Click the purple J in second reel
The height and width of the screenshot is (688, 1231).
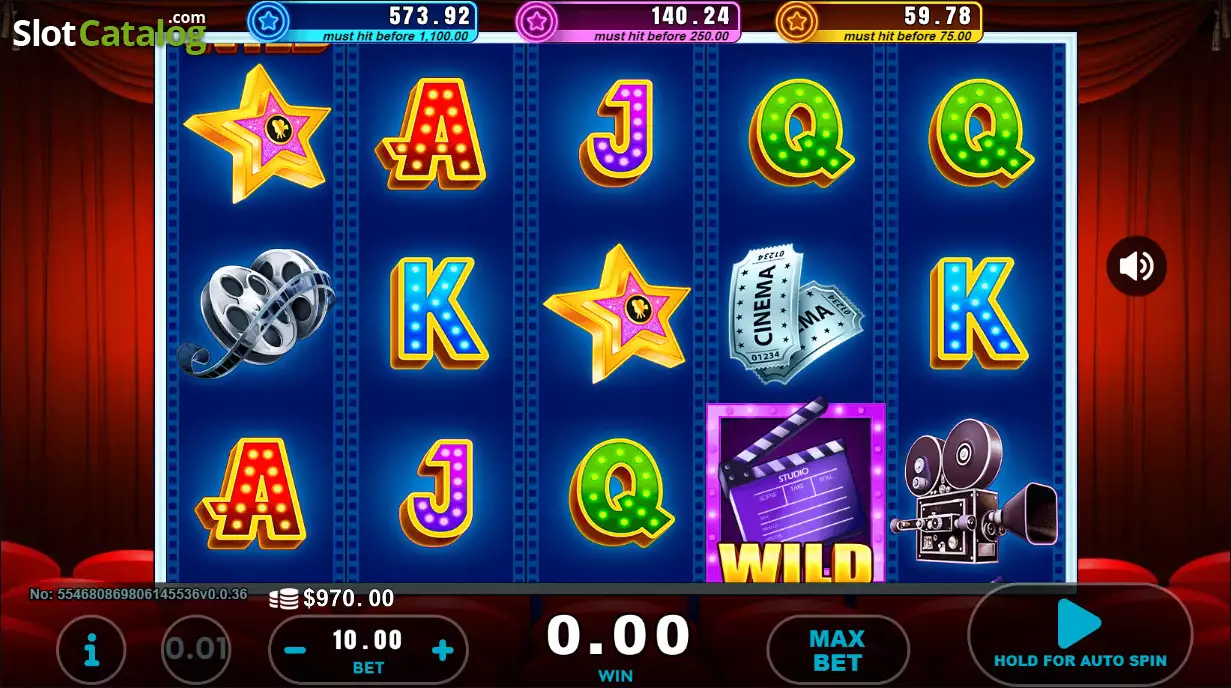pyautogui.click(x=438, y=492)
